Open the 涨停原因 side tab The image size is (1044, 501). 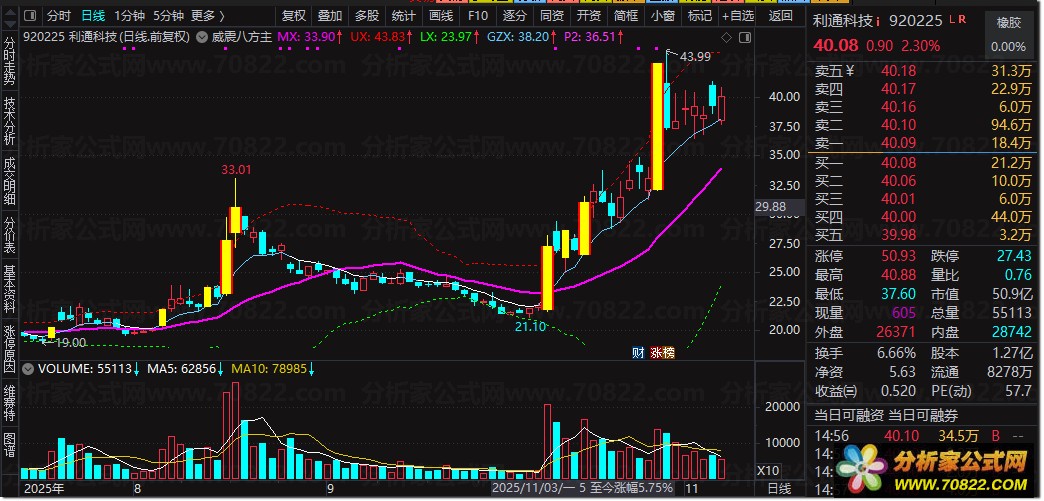9,348
